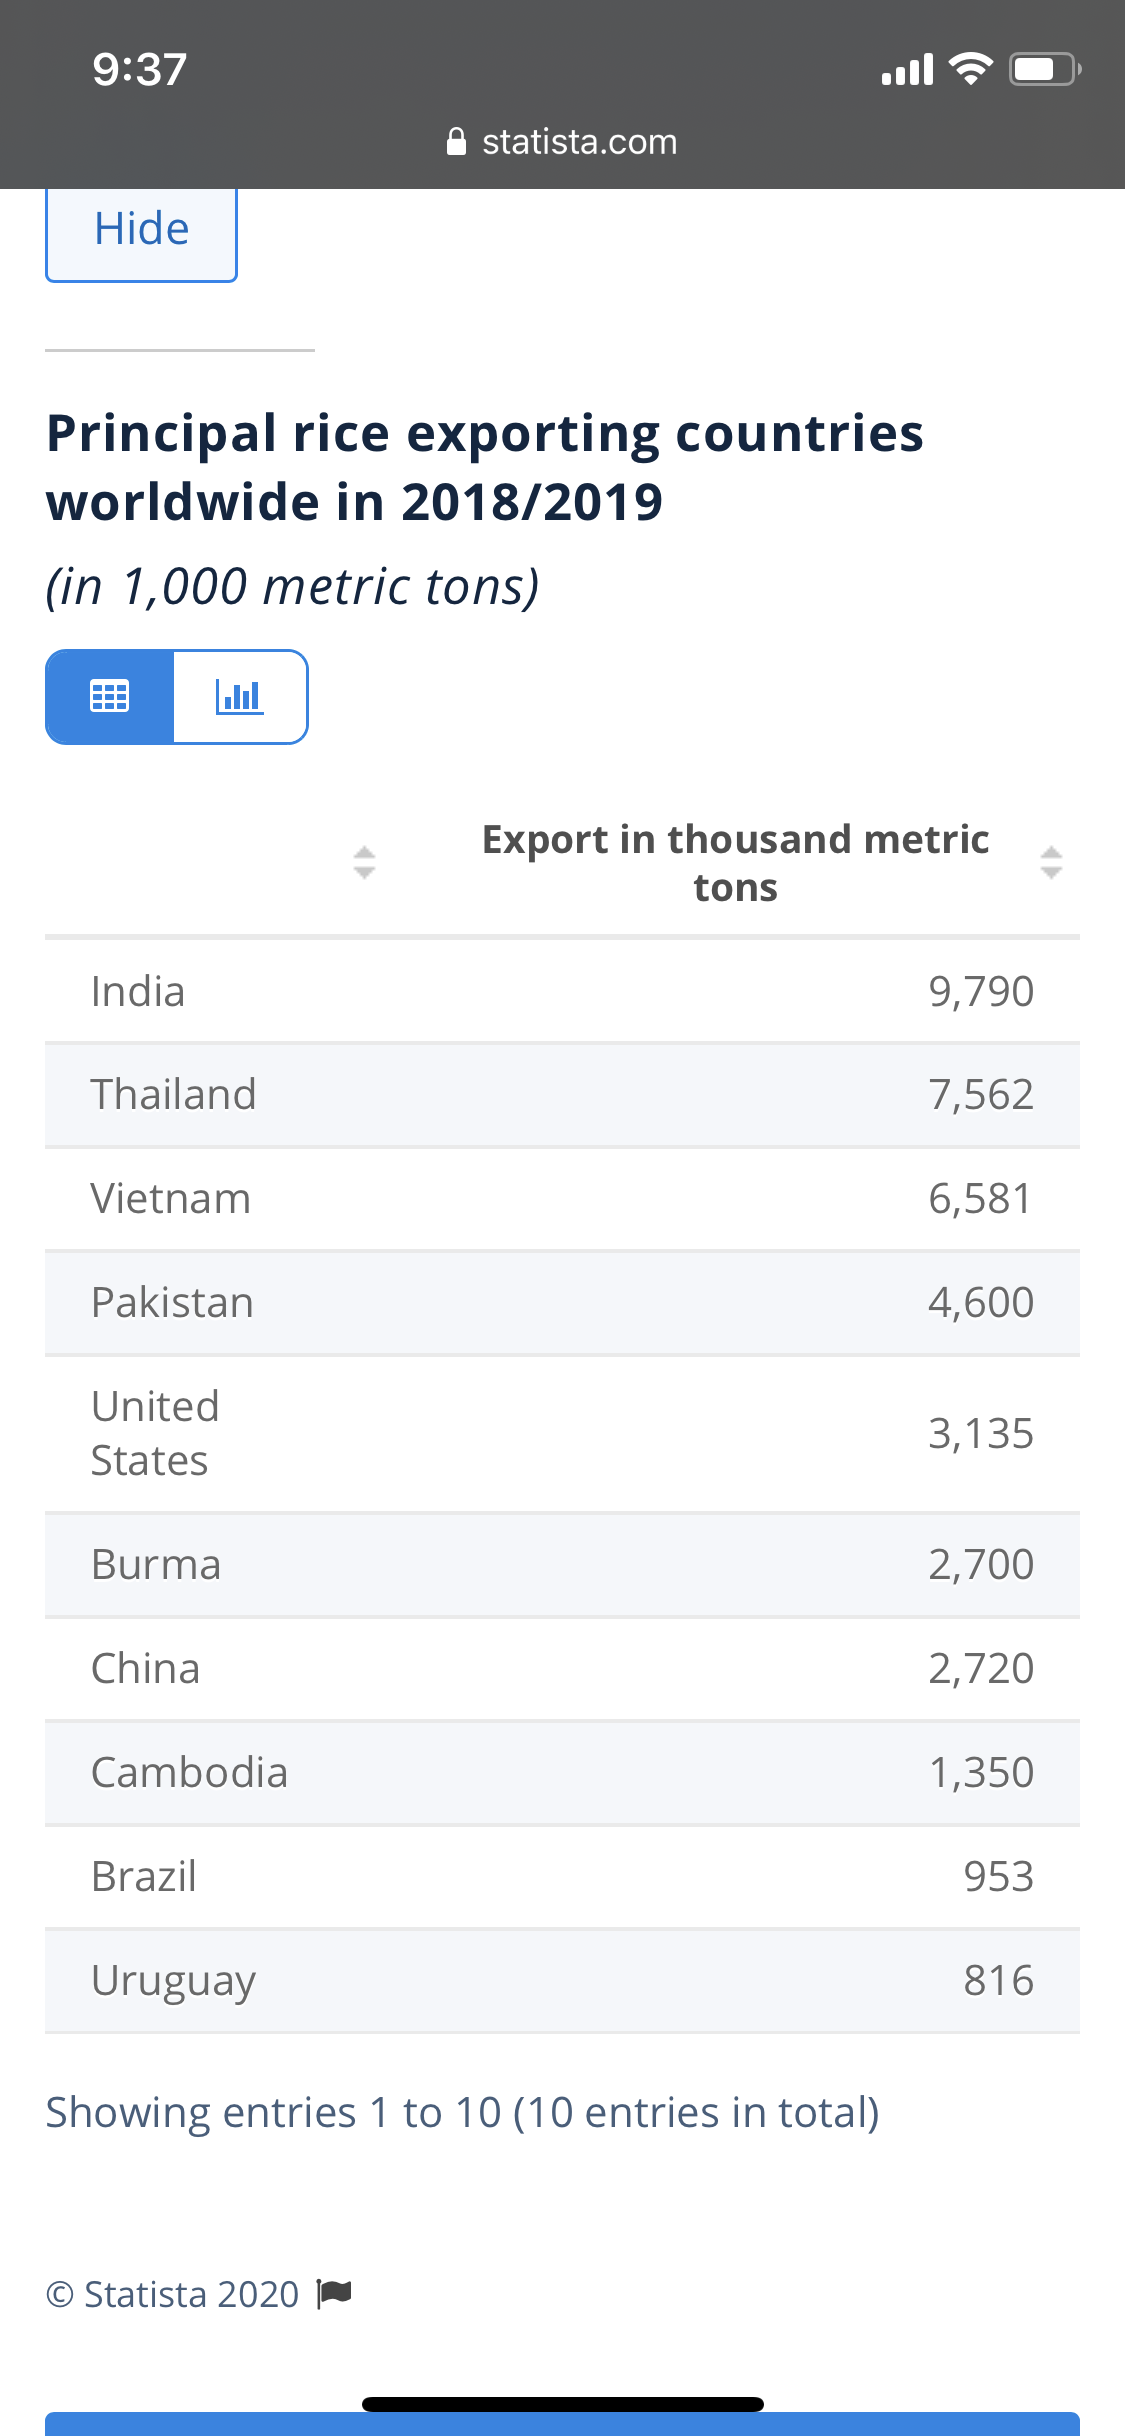Tap the Wi-Fi status icon
This screenshot has width=1125, height=2436.
970,69
